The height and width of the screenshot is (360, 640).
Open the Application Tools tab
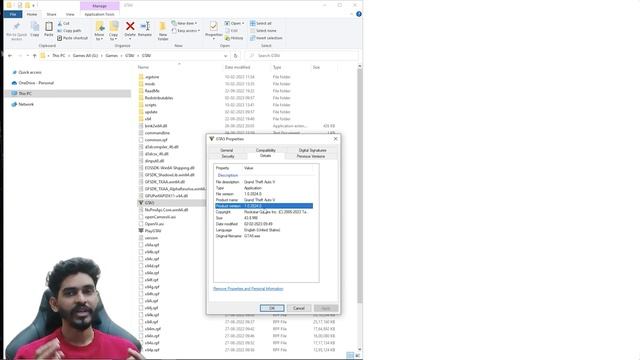click(99, 14)
